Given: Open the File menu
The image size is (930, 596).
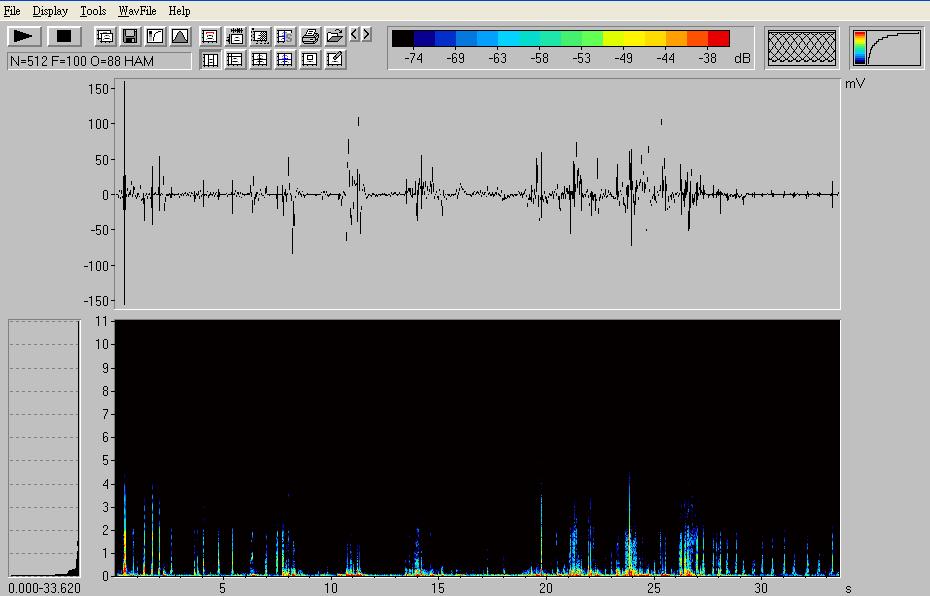Looking at the screenshot, I should pos(12,11).
